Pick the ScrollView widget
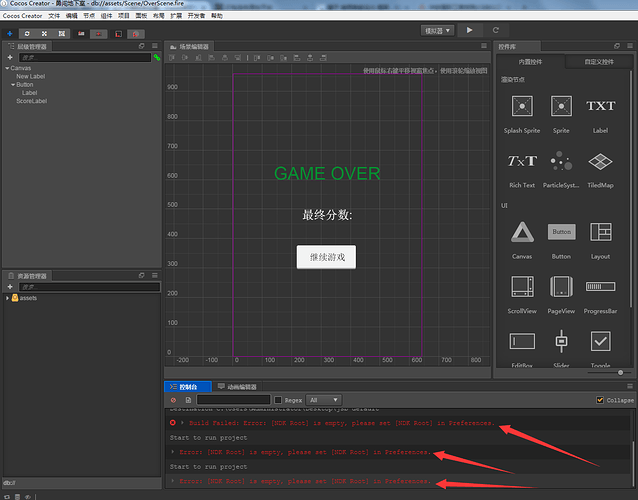The width and height of the screenshot is (638, 500). click(x=522, y=295)
